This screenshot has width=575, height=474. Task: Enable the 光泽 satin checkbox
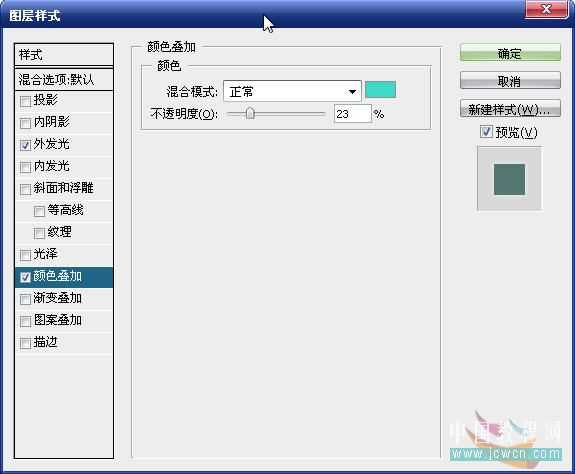tap(25, 255)
